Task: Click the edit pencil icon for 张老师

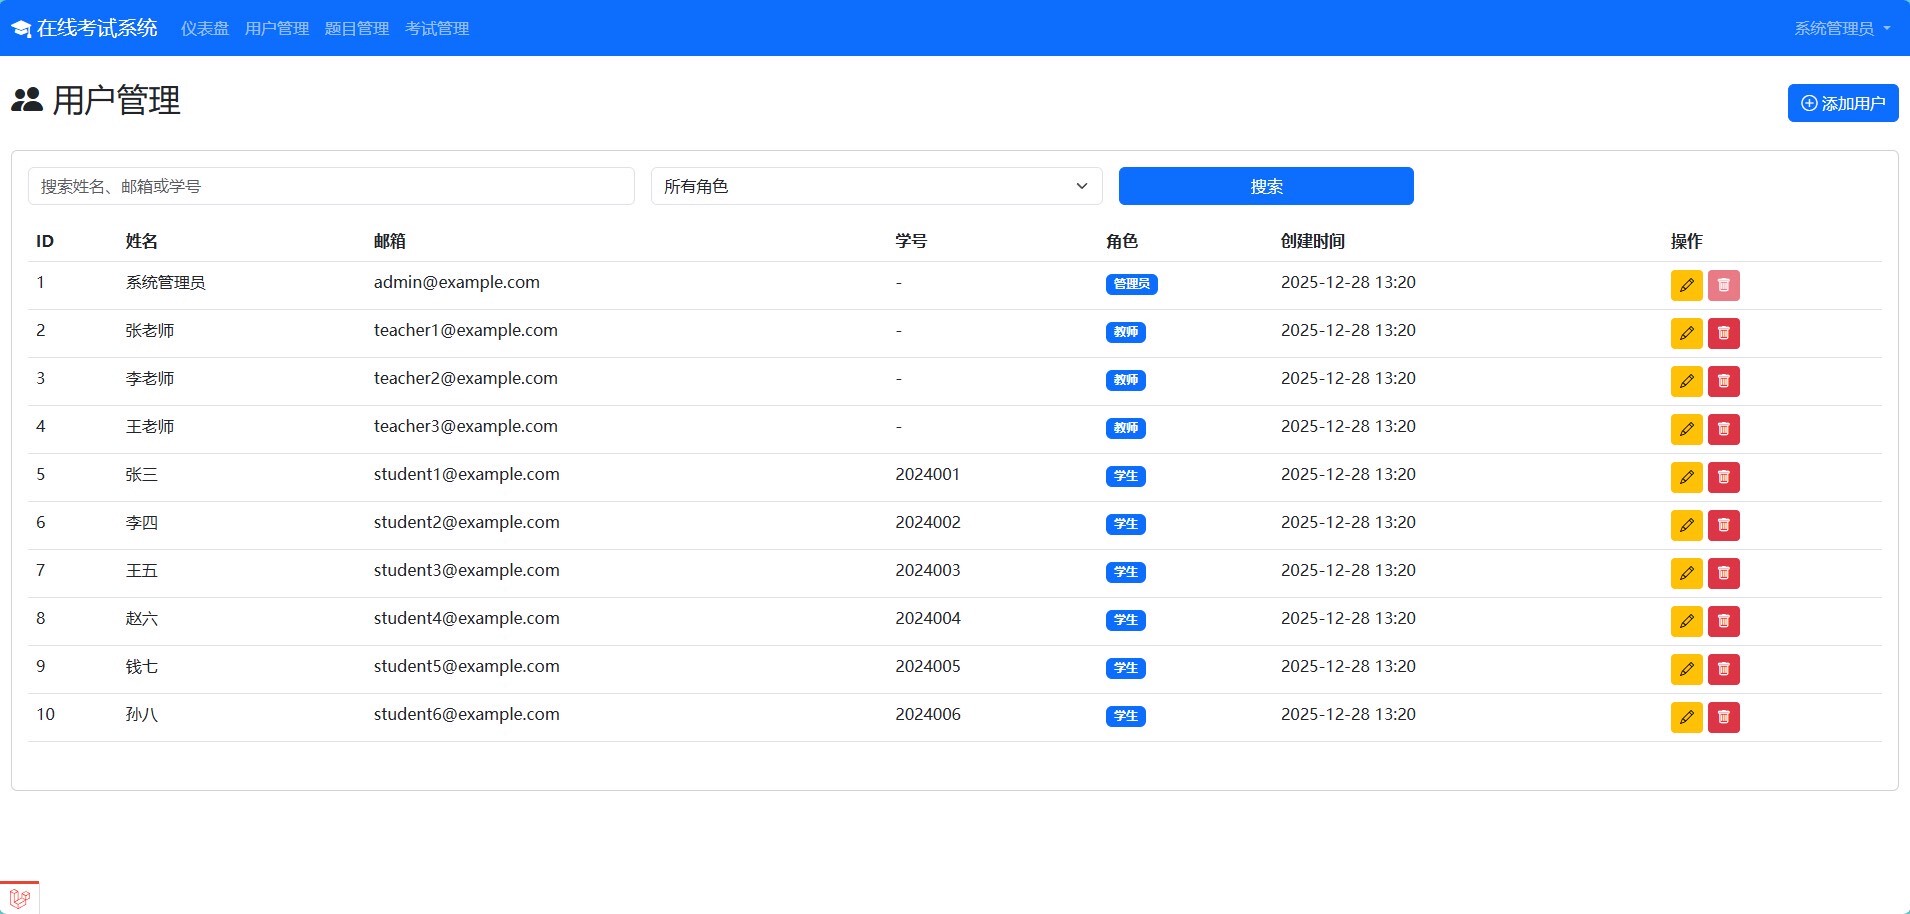Action: [x=1686, y=333]
